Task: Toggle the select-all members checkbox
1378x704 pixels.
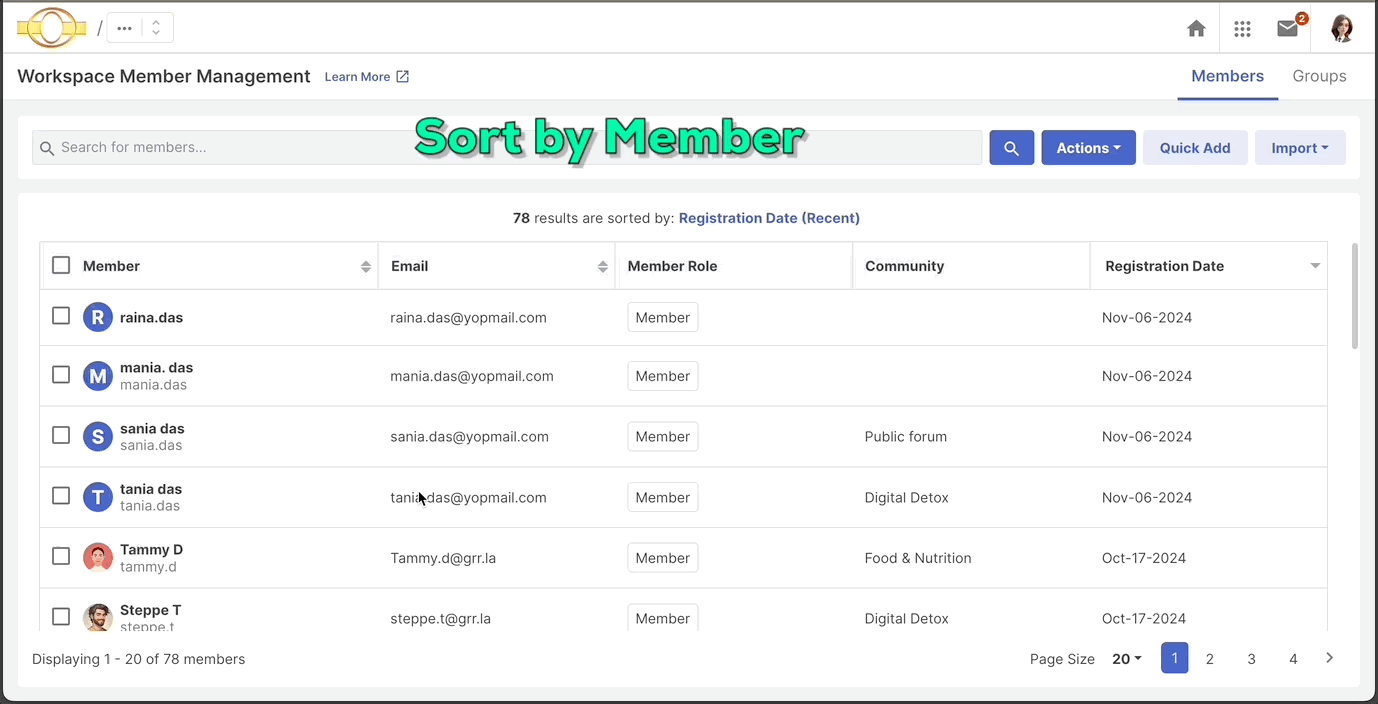Action: click(x=61, y=265)
